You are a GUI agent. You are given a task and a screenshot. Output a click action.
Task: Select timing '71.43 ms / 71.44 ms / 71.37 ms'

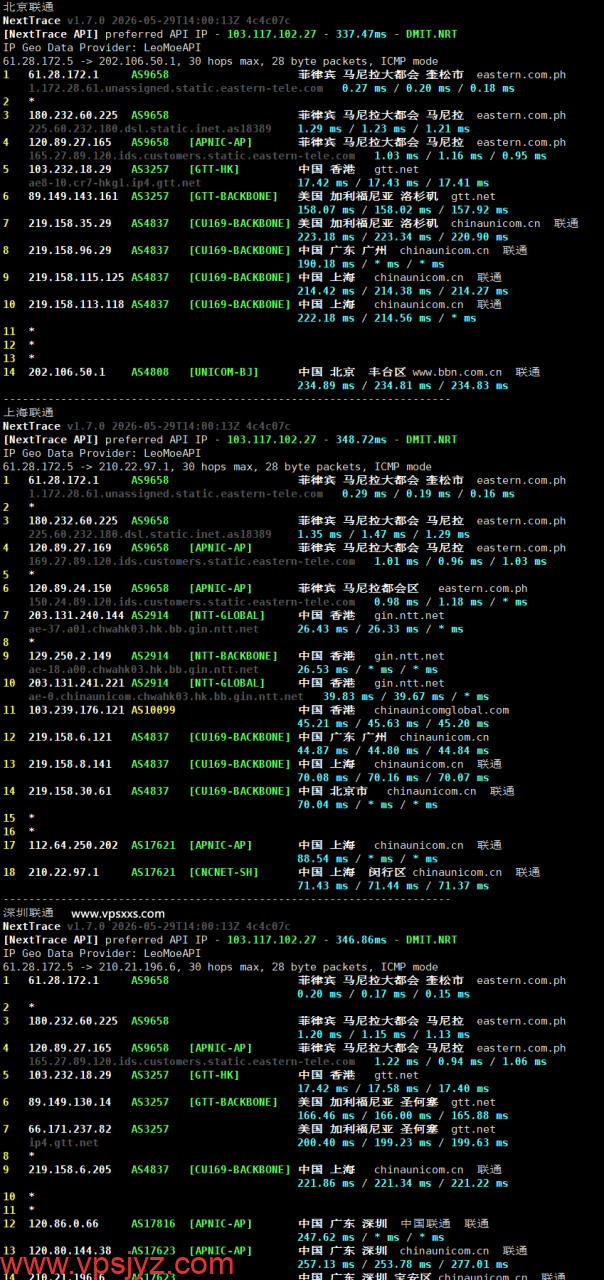pos(394,886)
